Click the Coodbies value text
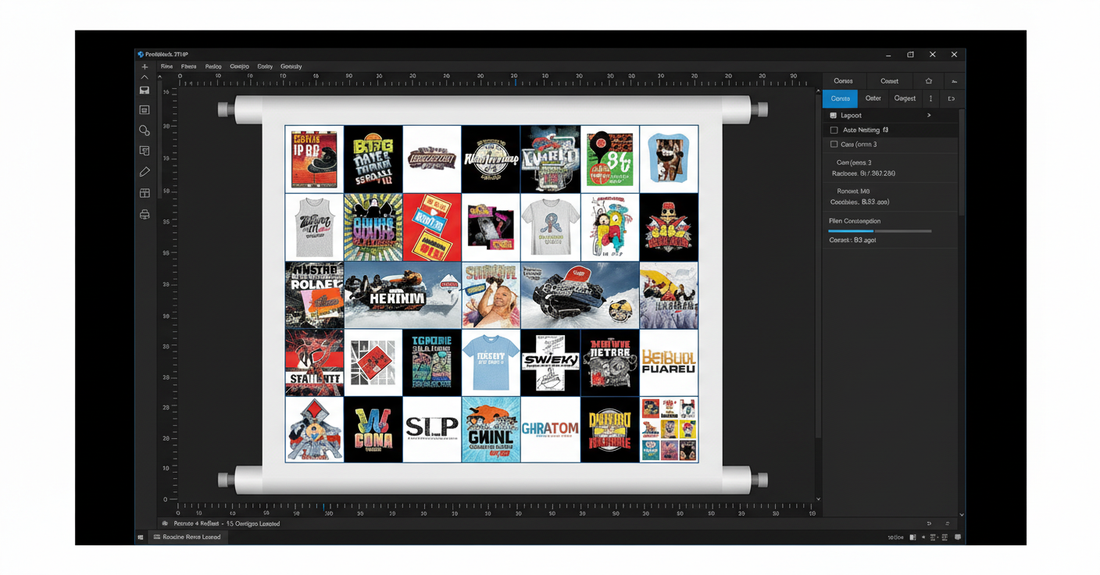This screenshot has height=575, width=1100. tap(859, 202)
